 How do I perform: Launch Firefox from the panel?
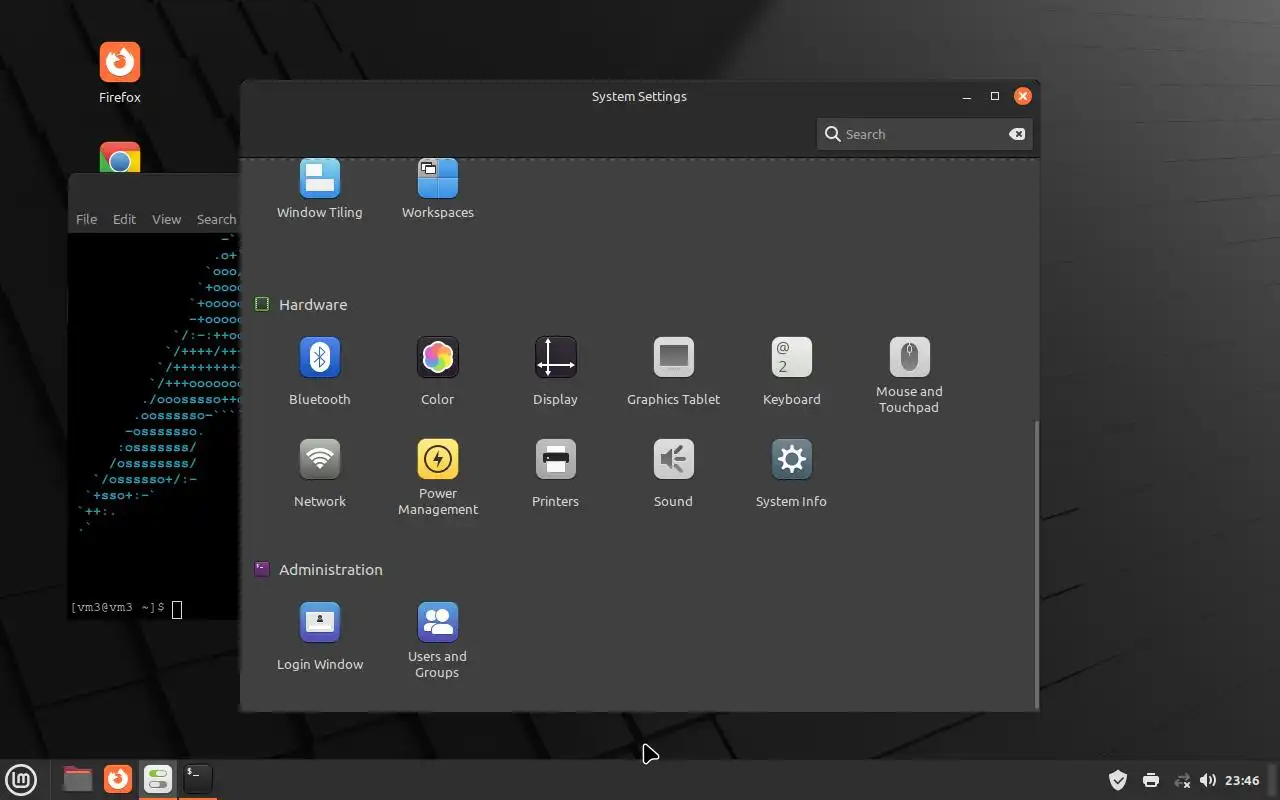click(118, 778)
